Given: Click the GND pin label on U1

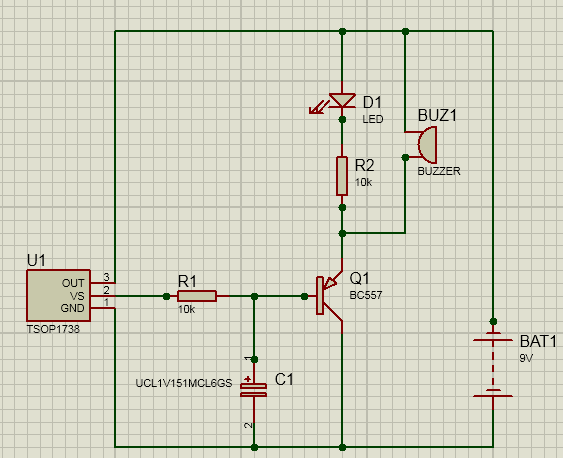Looking at the screenshot, I should pyautogui.click(x=73, y=308).
